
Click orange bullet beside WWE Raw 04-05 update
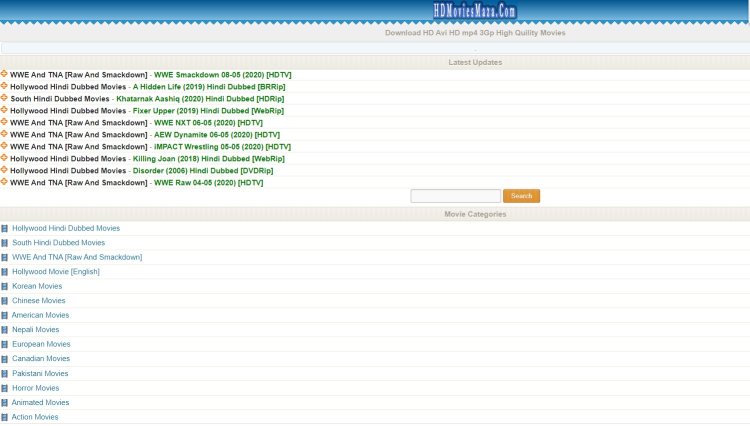pos(4,181)
